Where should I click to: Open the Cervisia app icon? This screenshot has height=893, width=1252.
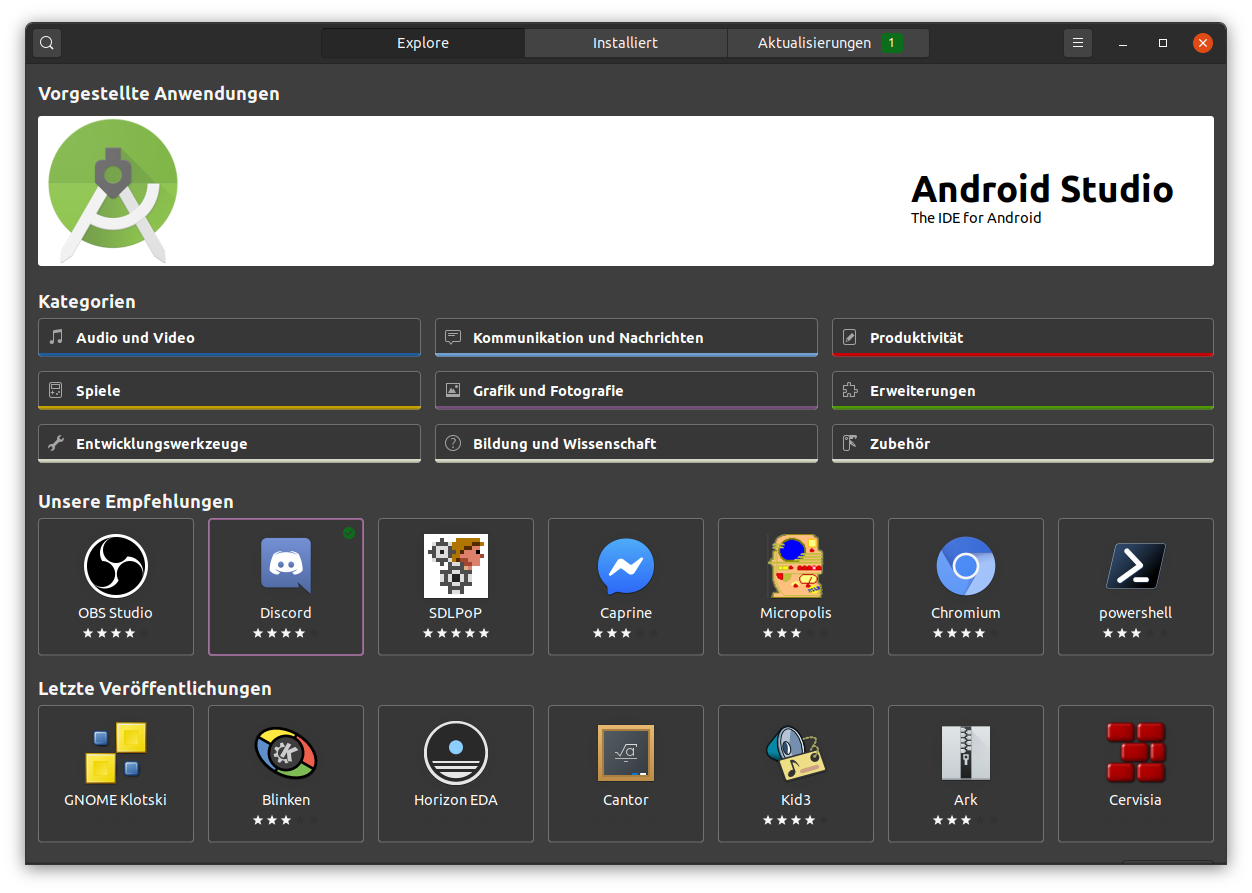point(1136,753)
